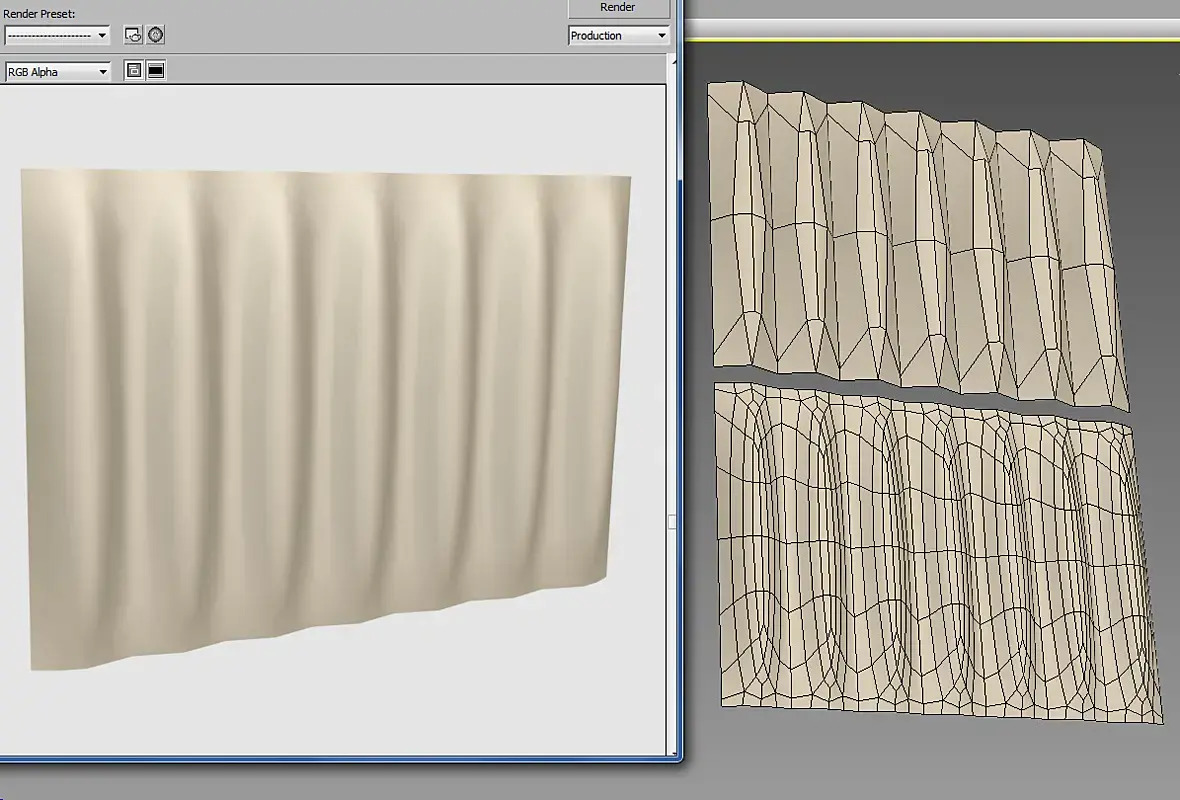This screenshot has height=800, width=1180.
Task: Click the Render Preset label
Action: pos(39,14)
